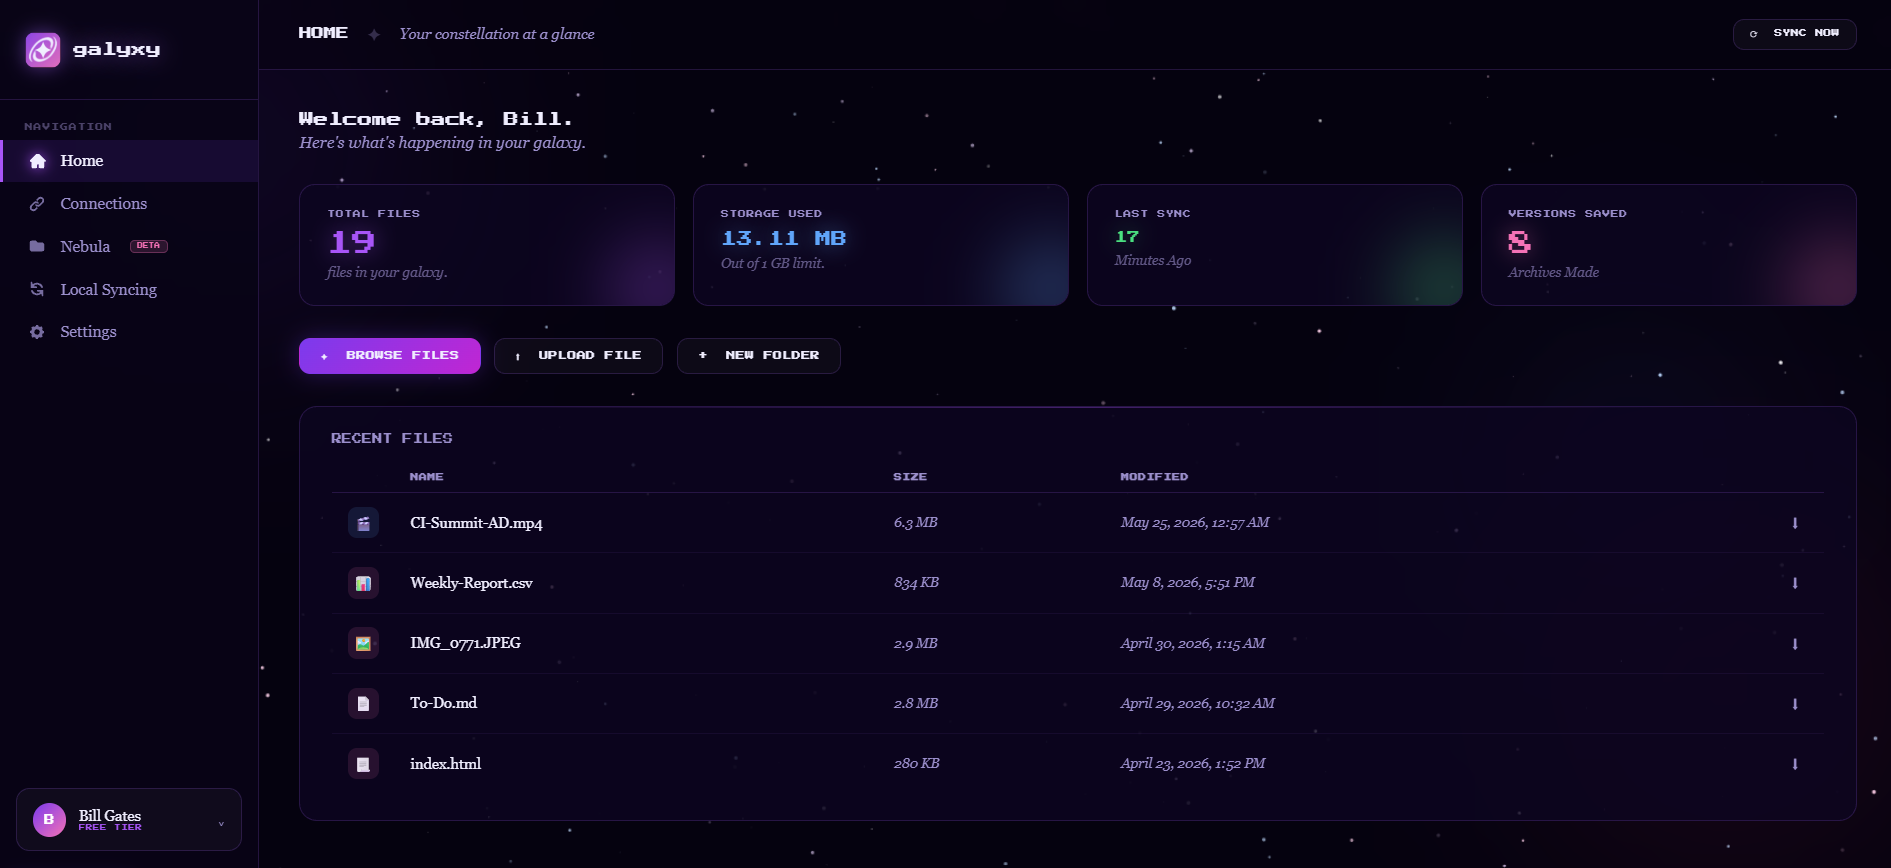
Task: Click the file icon for index.html
Action: [x=363, y=764]
